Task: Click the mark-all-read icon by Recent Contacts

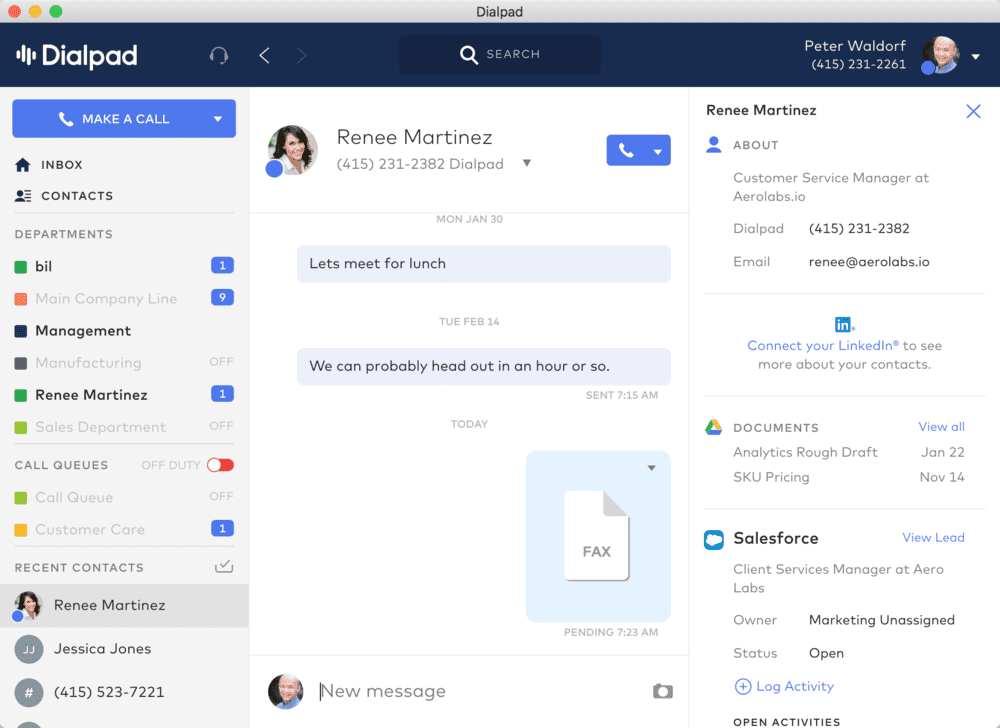Action: pyautogui.click(x=224, y=567)
